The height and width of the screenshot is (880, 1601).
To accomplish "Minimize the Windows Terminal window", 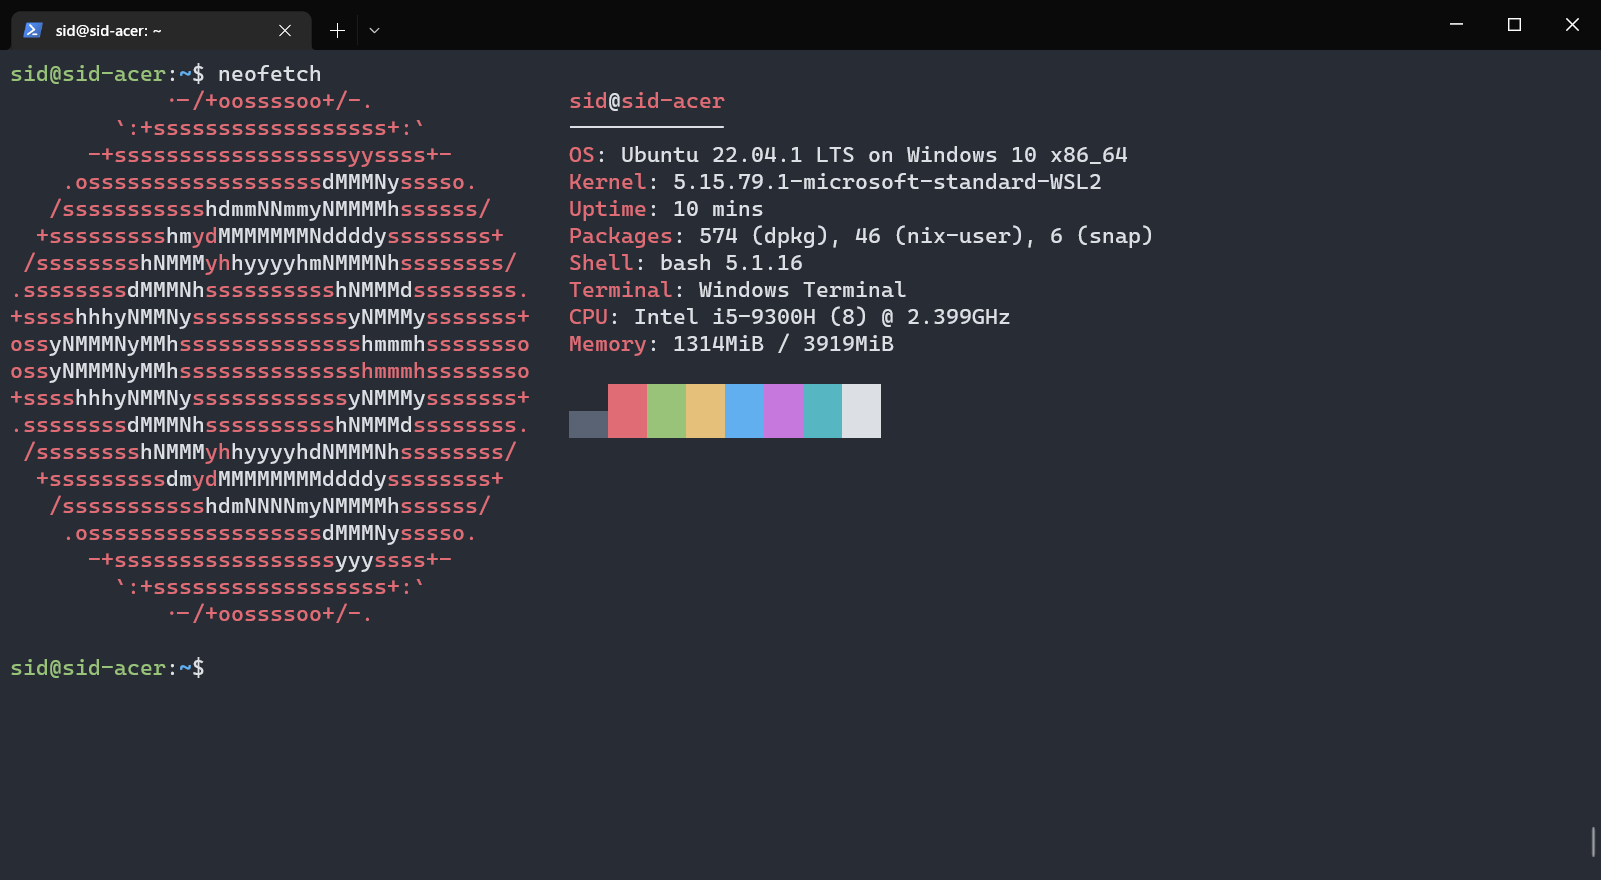I will 1456,24.
